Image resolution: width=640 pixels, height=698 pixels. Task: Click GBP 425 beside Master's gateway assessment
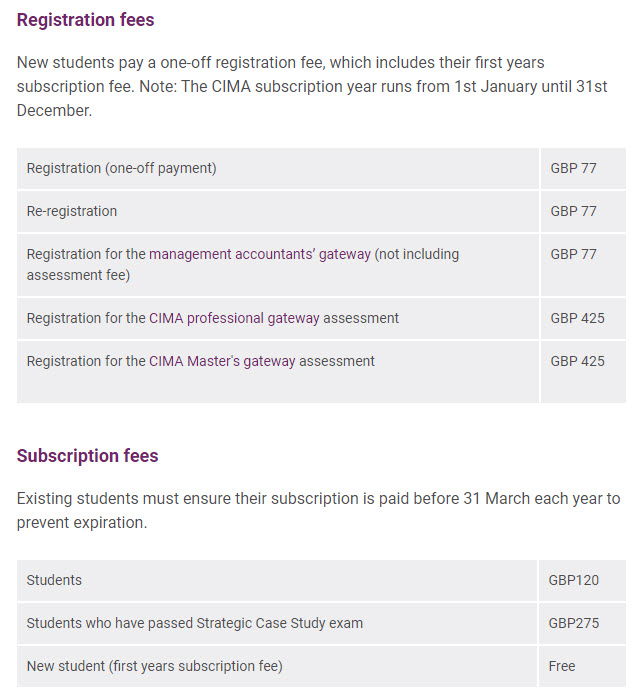coord(577,361)
